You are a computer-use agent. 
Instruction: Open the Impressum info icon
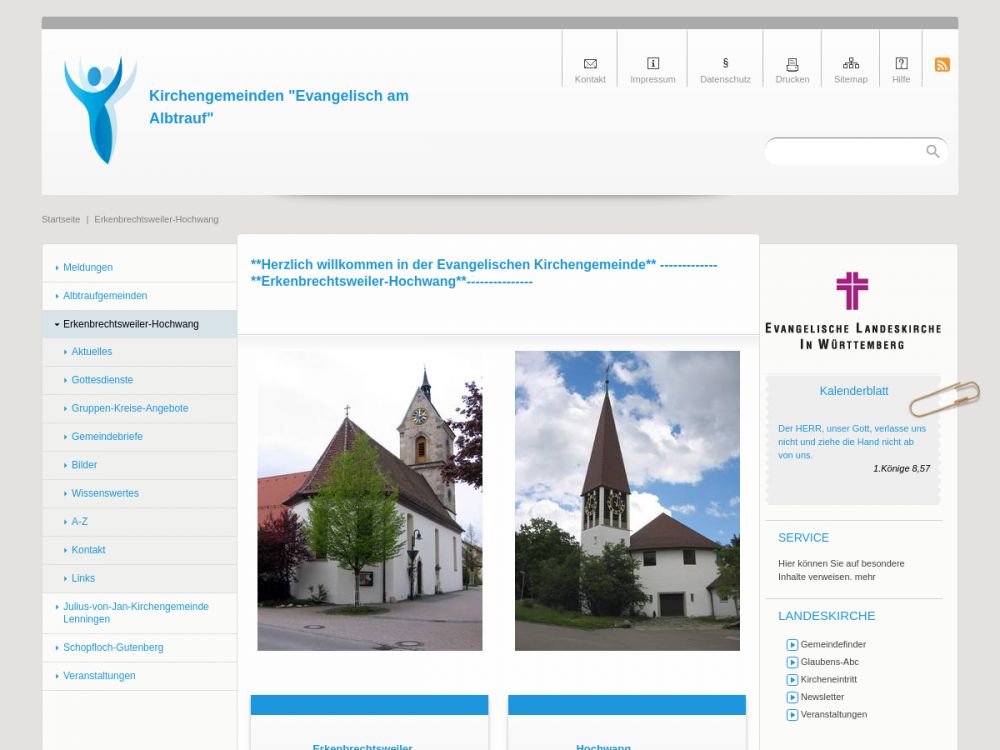click(653, 64)
